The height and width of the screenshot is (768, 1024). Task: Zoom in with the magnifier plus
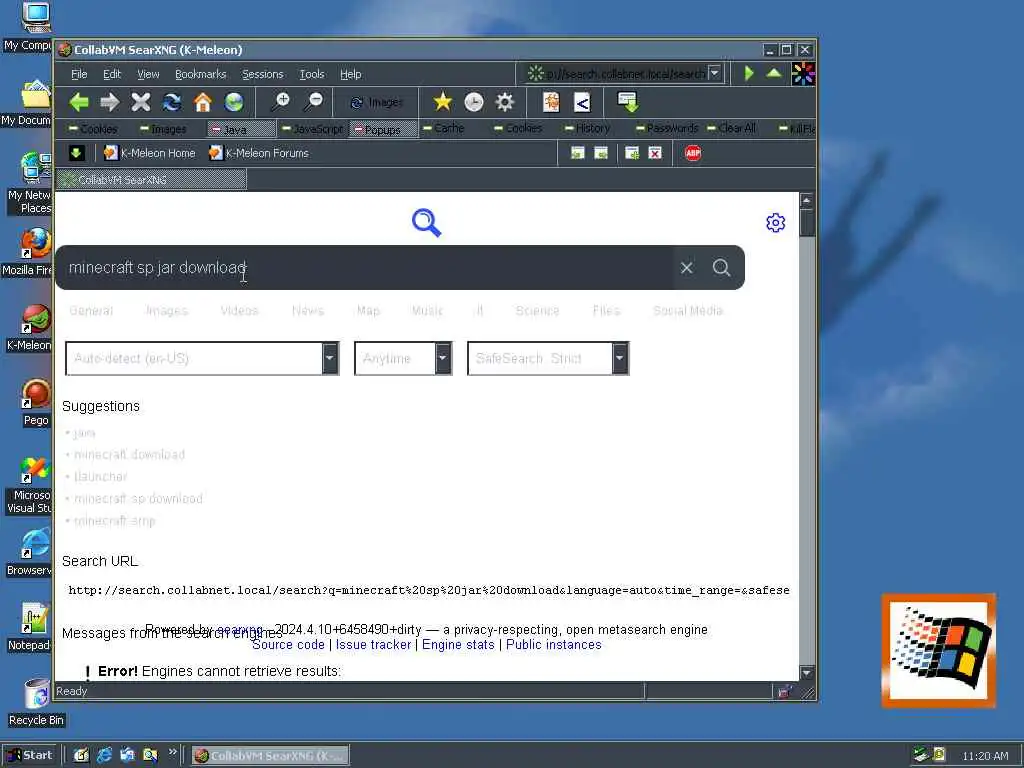click(281, 102)
